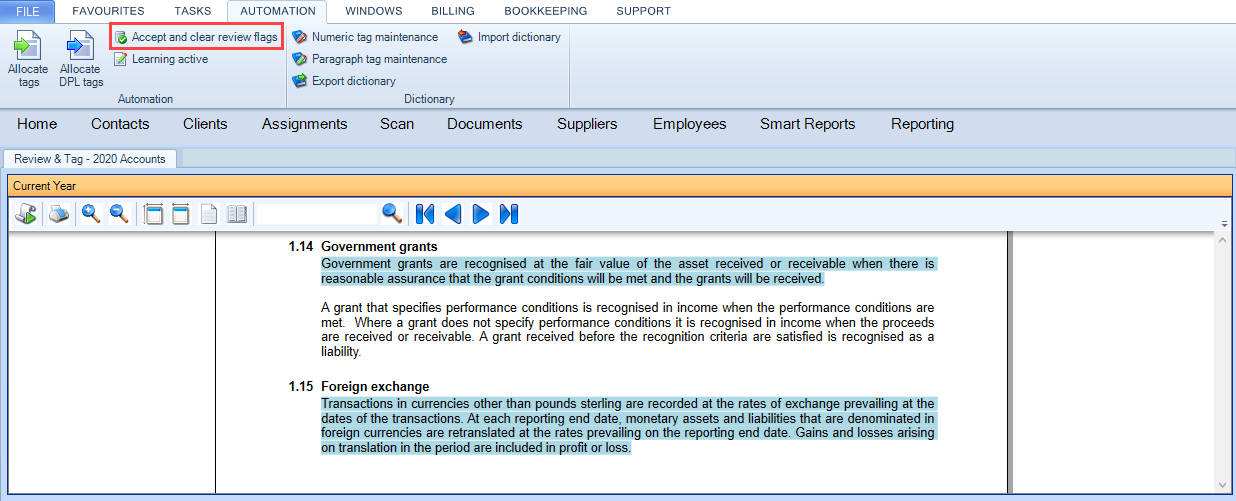Screen dimensions: 1236x501
Task: Click the scroll down arrow of document scrollbar
Action: point(1224,486)
